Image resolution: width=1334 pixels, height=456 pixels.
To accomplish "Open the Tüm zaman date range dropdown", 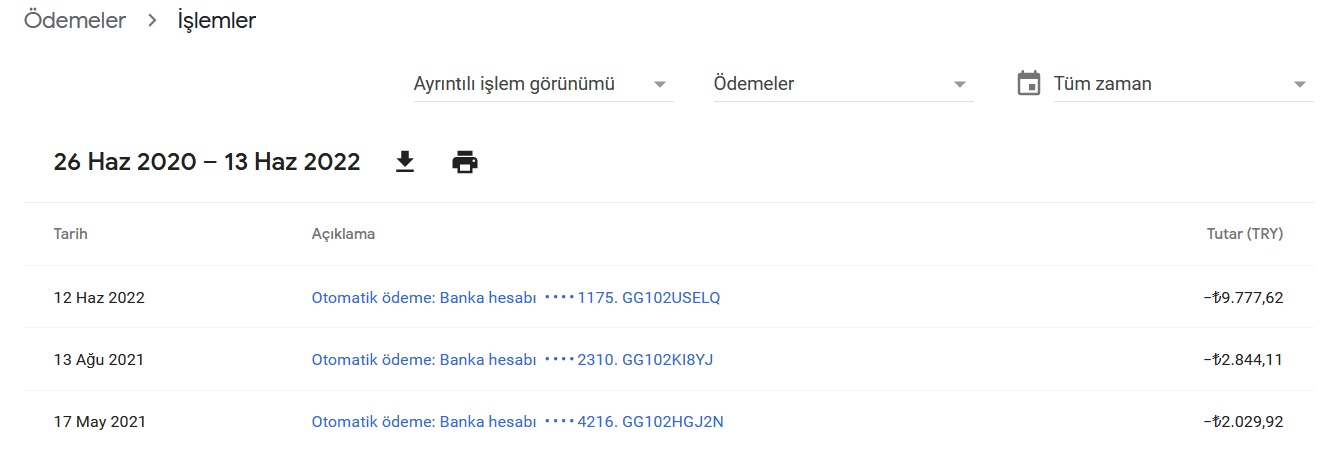I will click(1183, 84).
